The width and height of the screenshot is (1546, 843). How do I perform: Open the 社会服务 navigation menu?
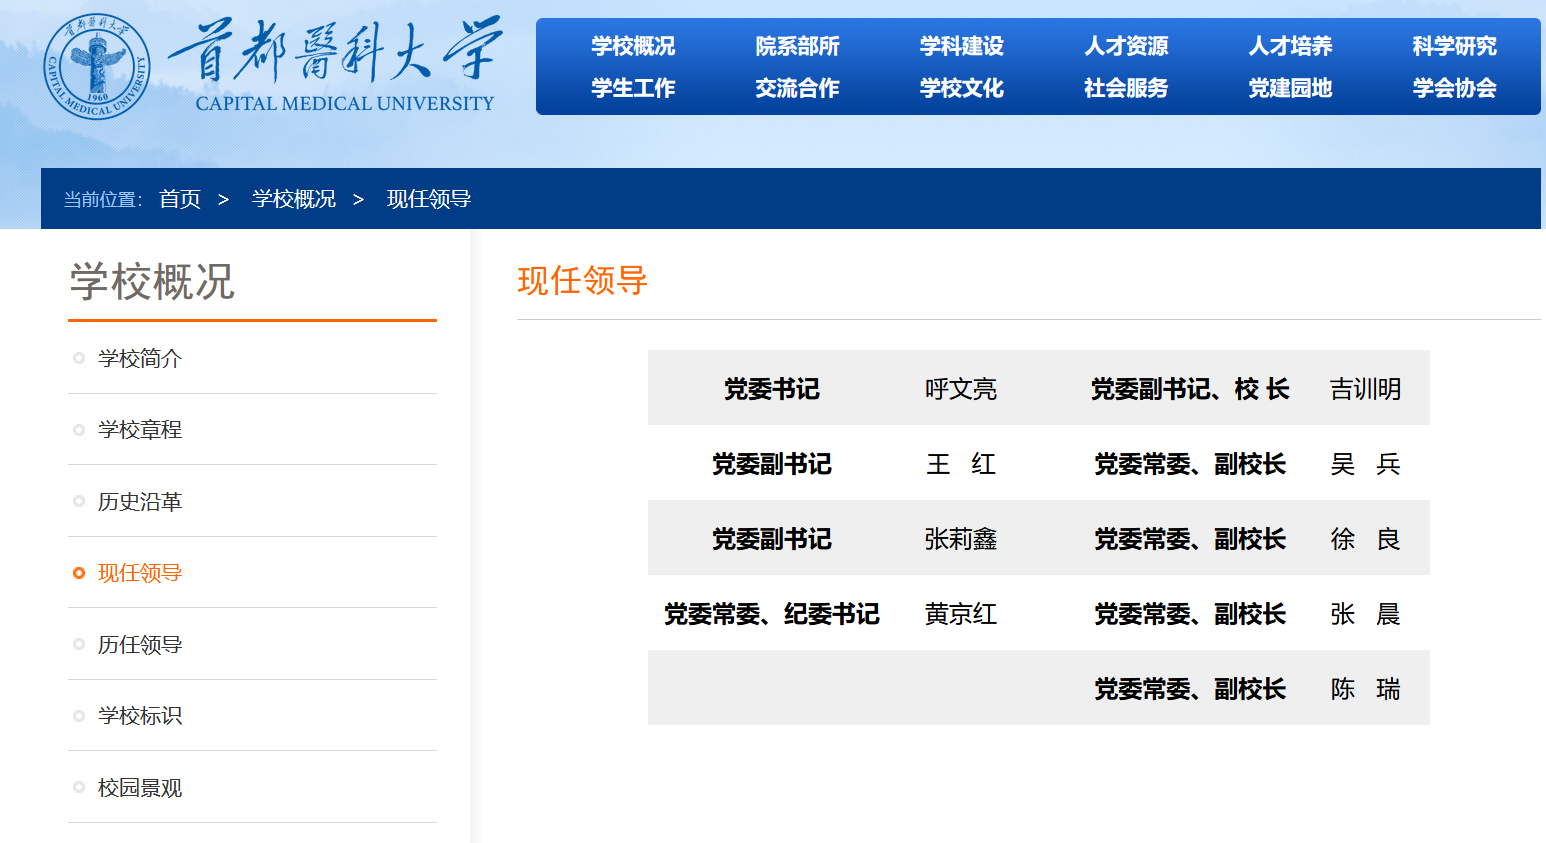1126,88
